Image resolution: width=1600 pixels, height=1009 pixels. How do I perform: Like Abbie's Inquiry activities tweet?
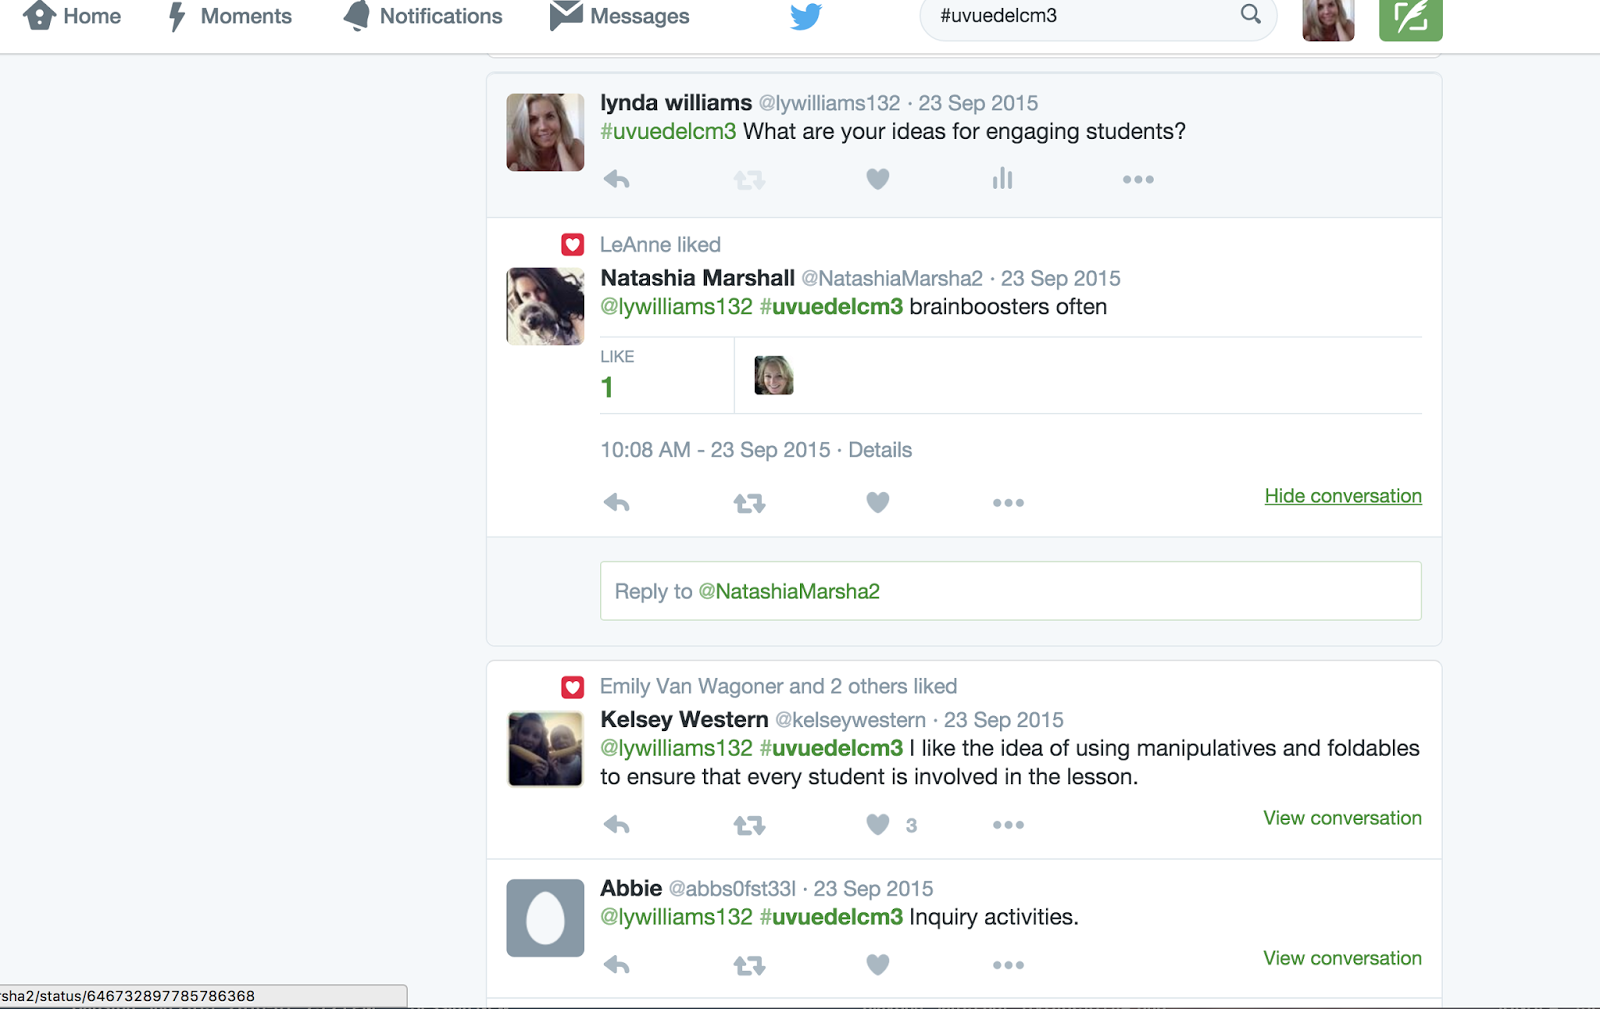[878, 964]
